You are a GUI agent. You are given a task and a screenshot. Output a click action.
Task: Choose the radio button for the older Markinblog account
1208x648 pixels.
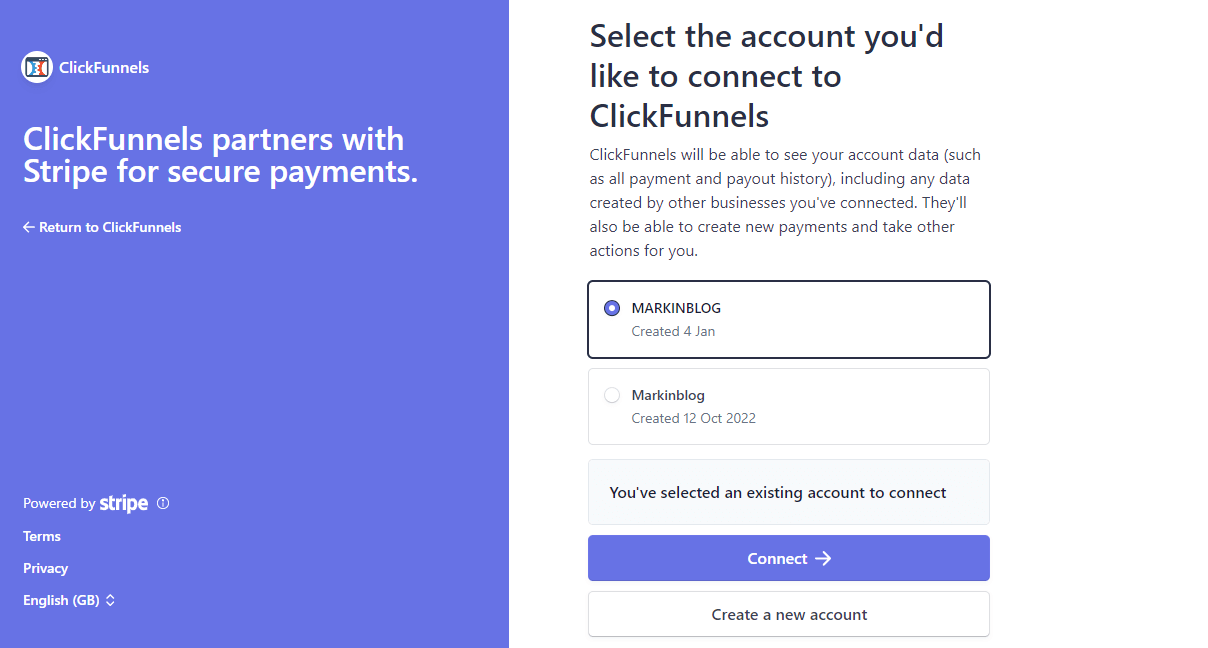(611, 395)
